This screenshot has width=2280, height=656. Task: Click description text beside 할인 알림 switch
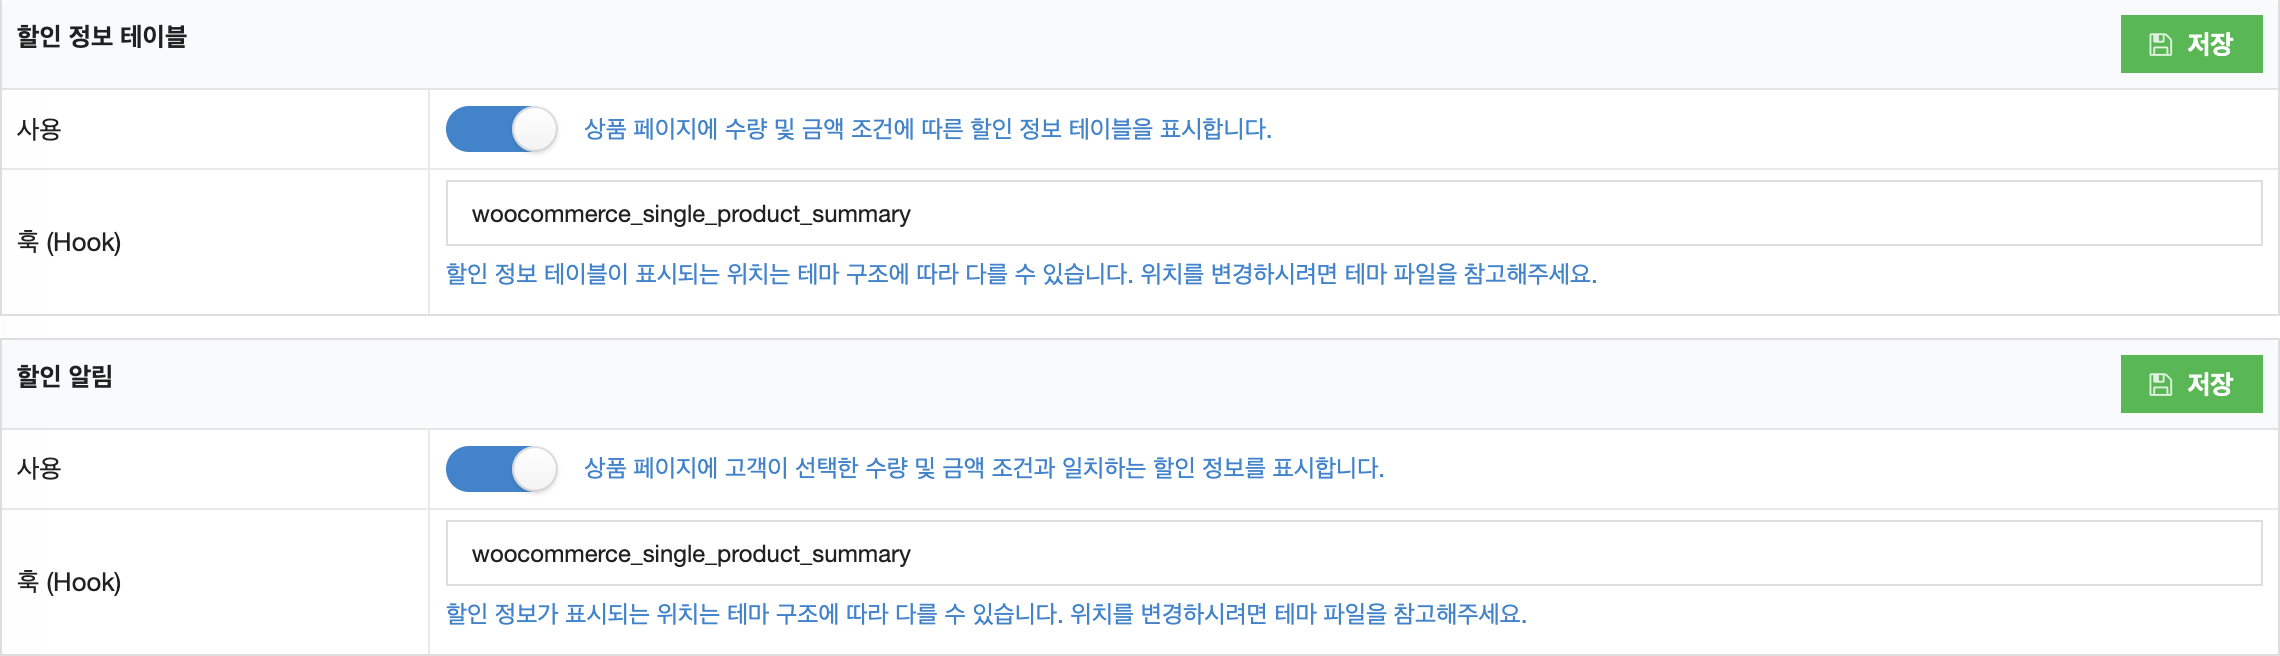point(983,468)
